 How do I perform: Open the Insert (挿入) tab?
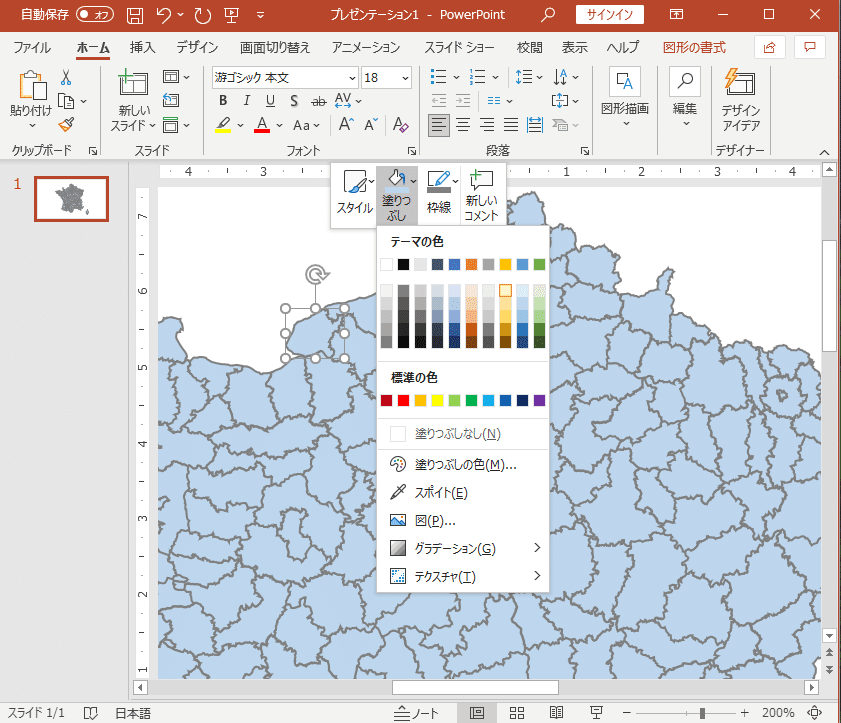[x=142, y=48]
